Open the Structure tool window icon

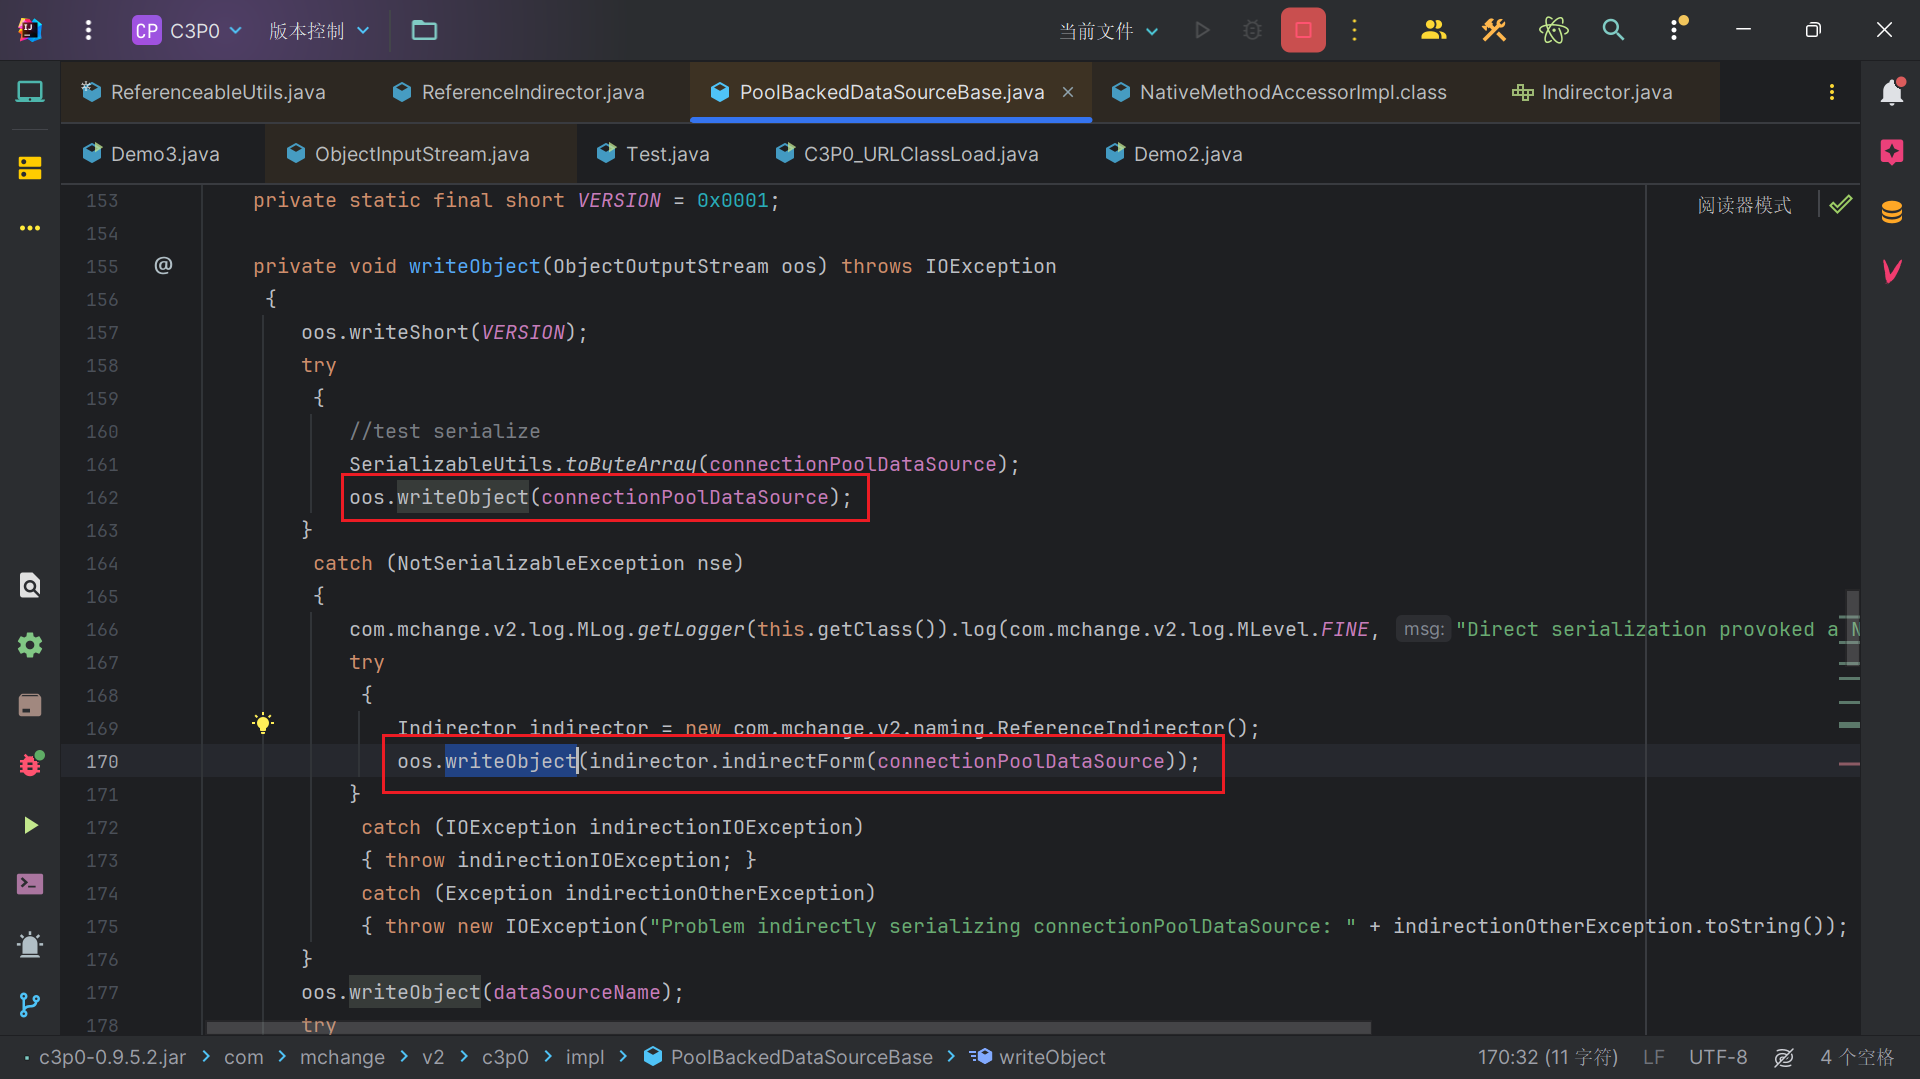[30, 167]
